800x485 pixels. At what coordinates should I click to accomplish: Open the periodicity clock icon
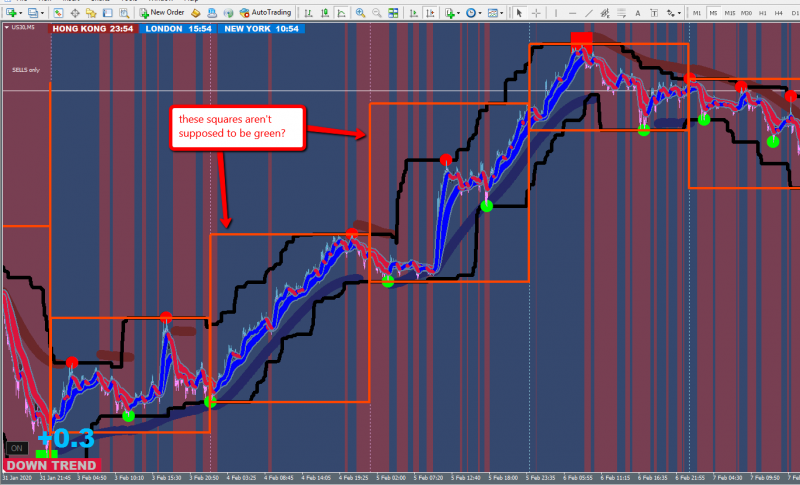click(x=471, y=13)
